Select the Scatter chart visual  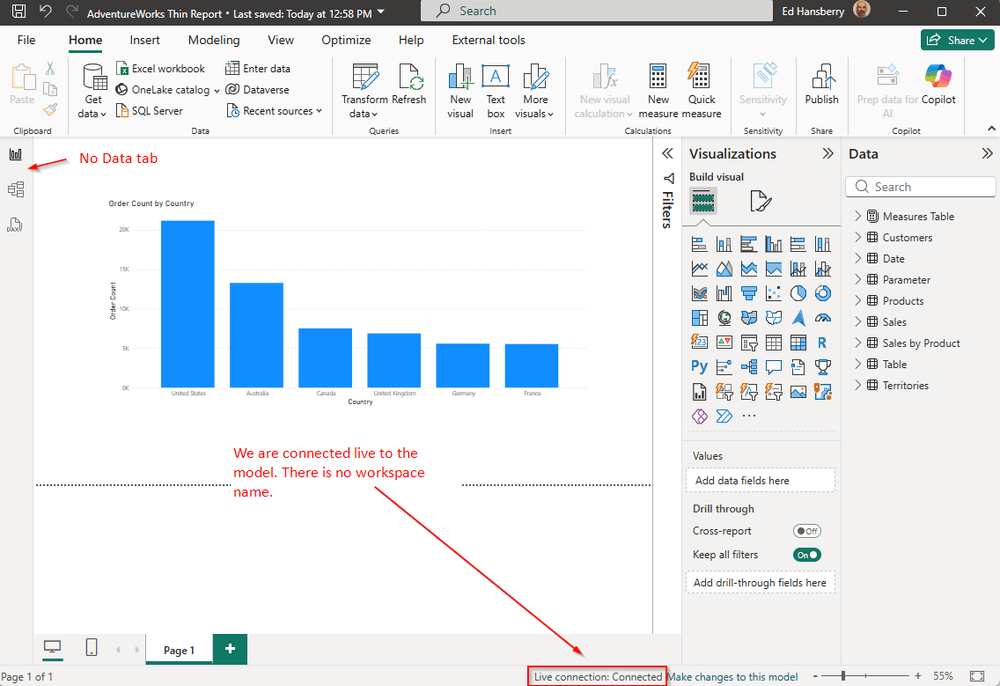[x=774, y=293]
